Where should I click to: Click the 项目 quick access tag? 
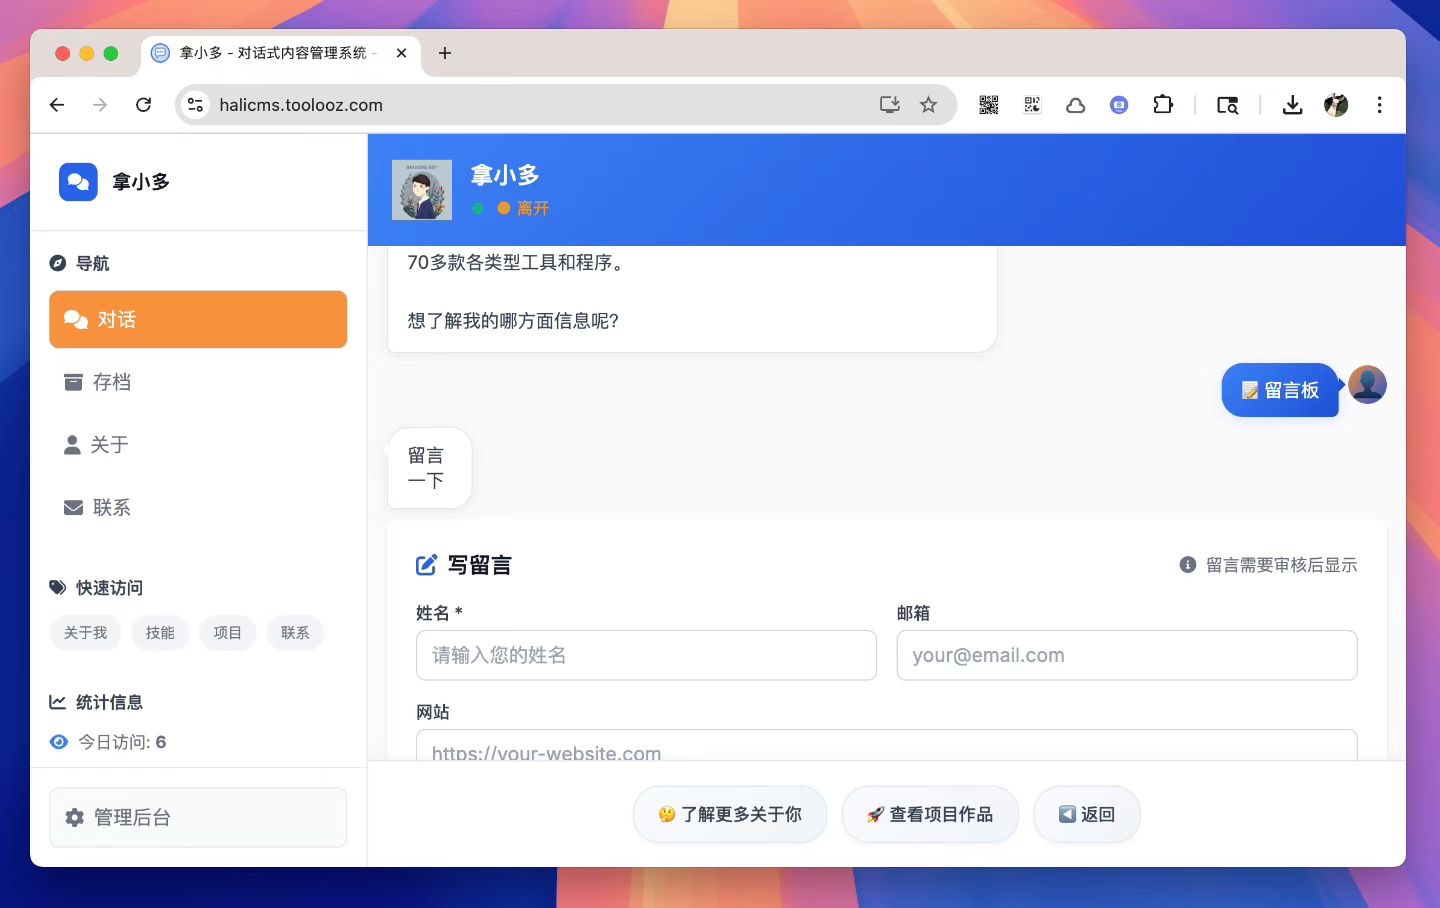tap(227, 633)
